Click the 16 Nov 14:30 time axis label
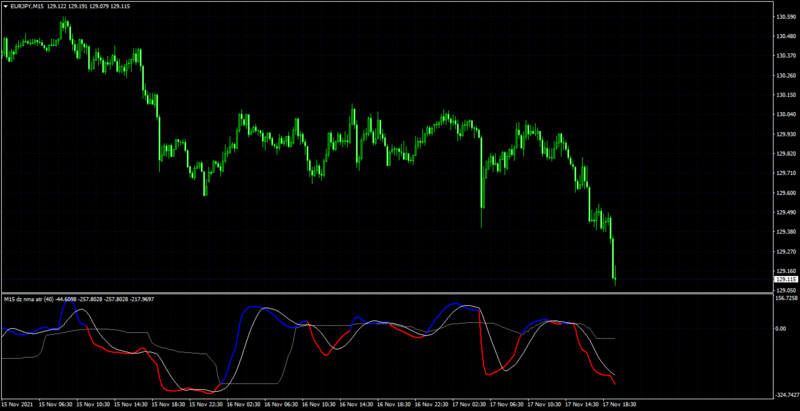800x411 pixels. pos(357,405)
